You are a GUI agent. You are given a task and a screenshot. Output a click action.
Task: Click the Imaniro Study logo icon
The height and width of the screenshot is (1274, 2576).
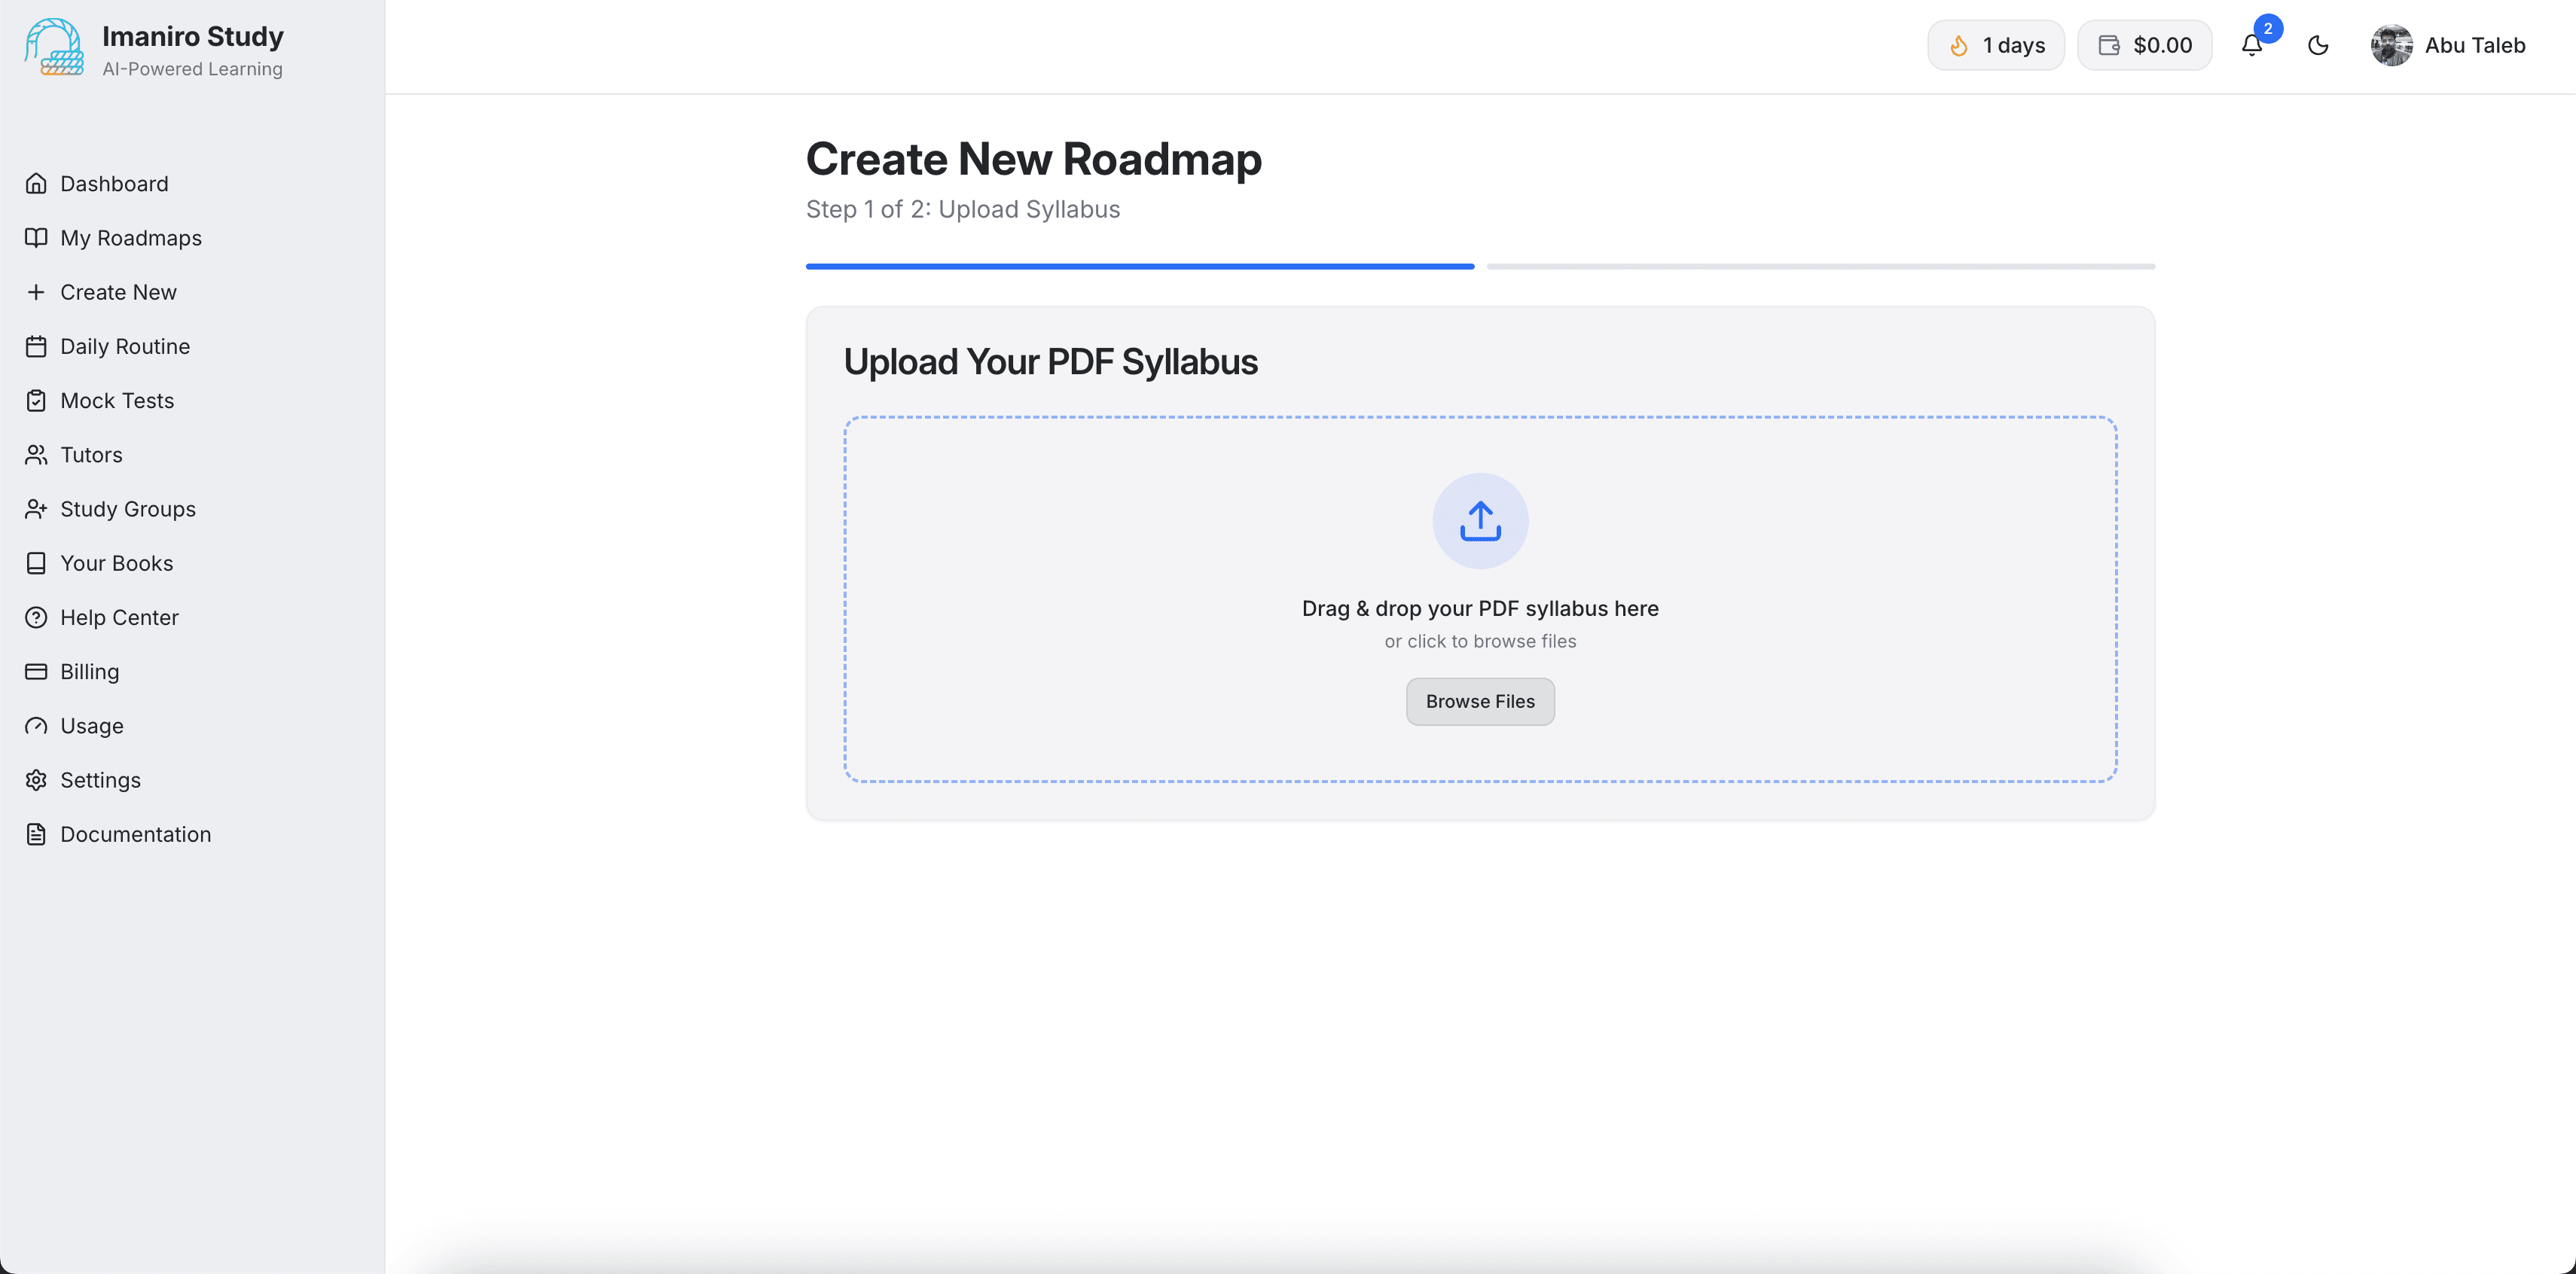pyautogui.click(x=54, y=47)
